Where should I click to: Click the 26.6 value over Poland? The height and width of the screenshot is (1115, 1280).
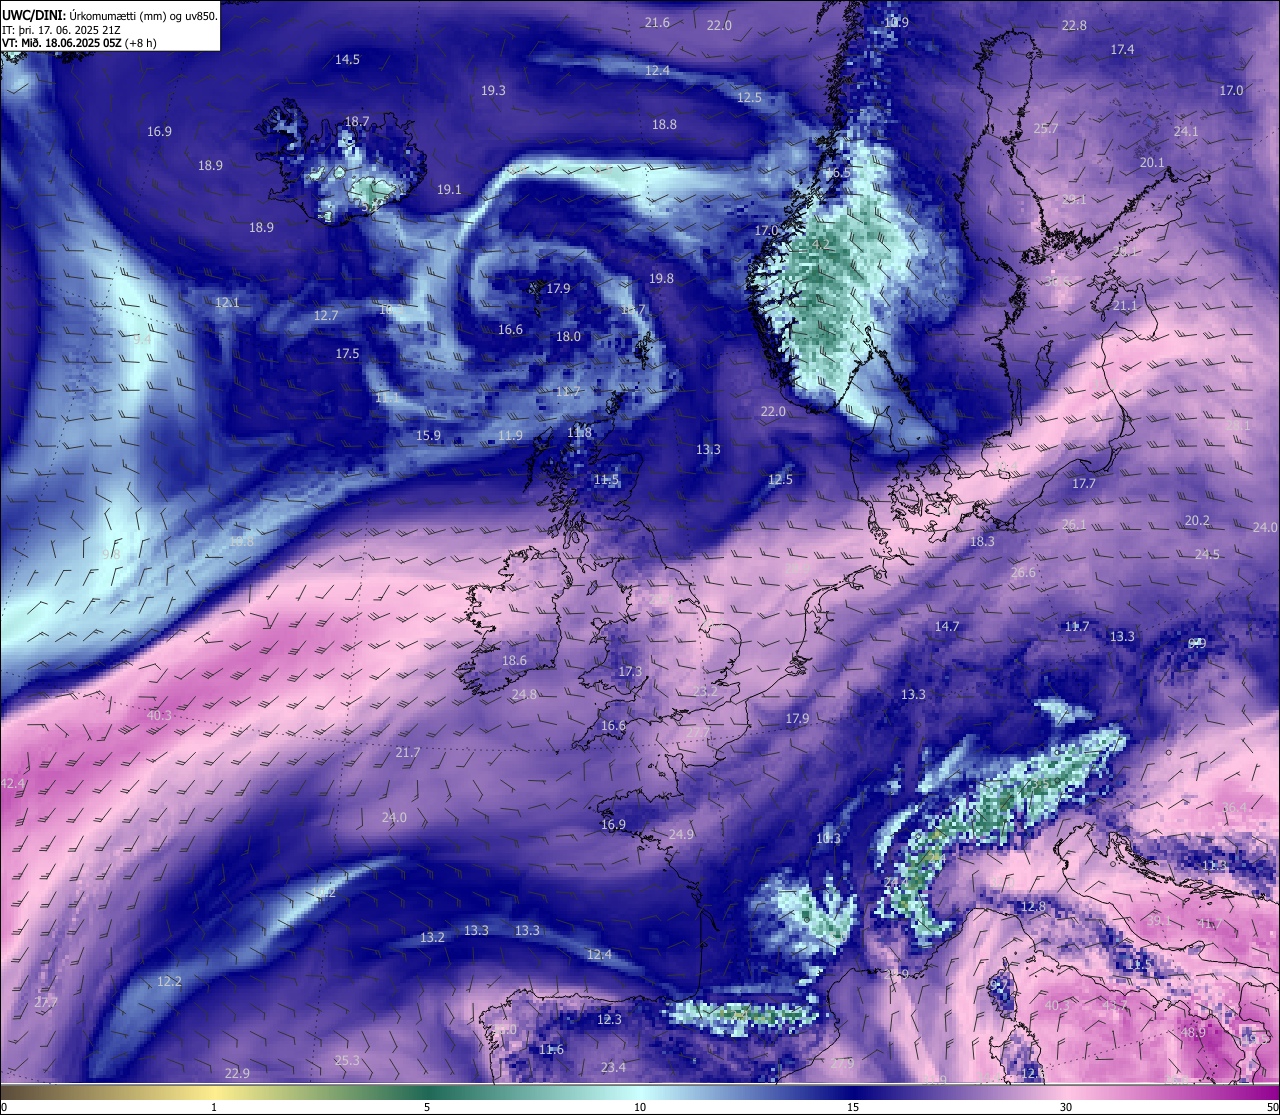pyautogui.click(x=1023, y=573)
